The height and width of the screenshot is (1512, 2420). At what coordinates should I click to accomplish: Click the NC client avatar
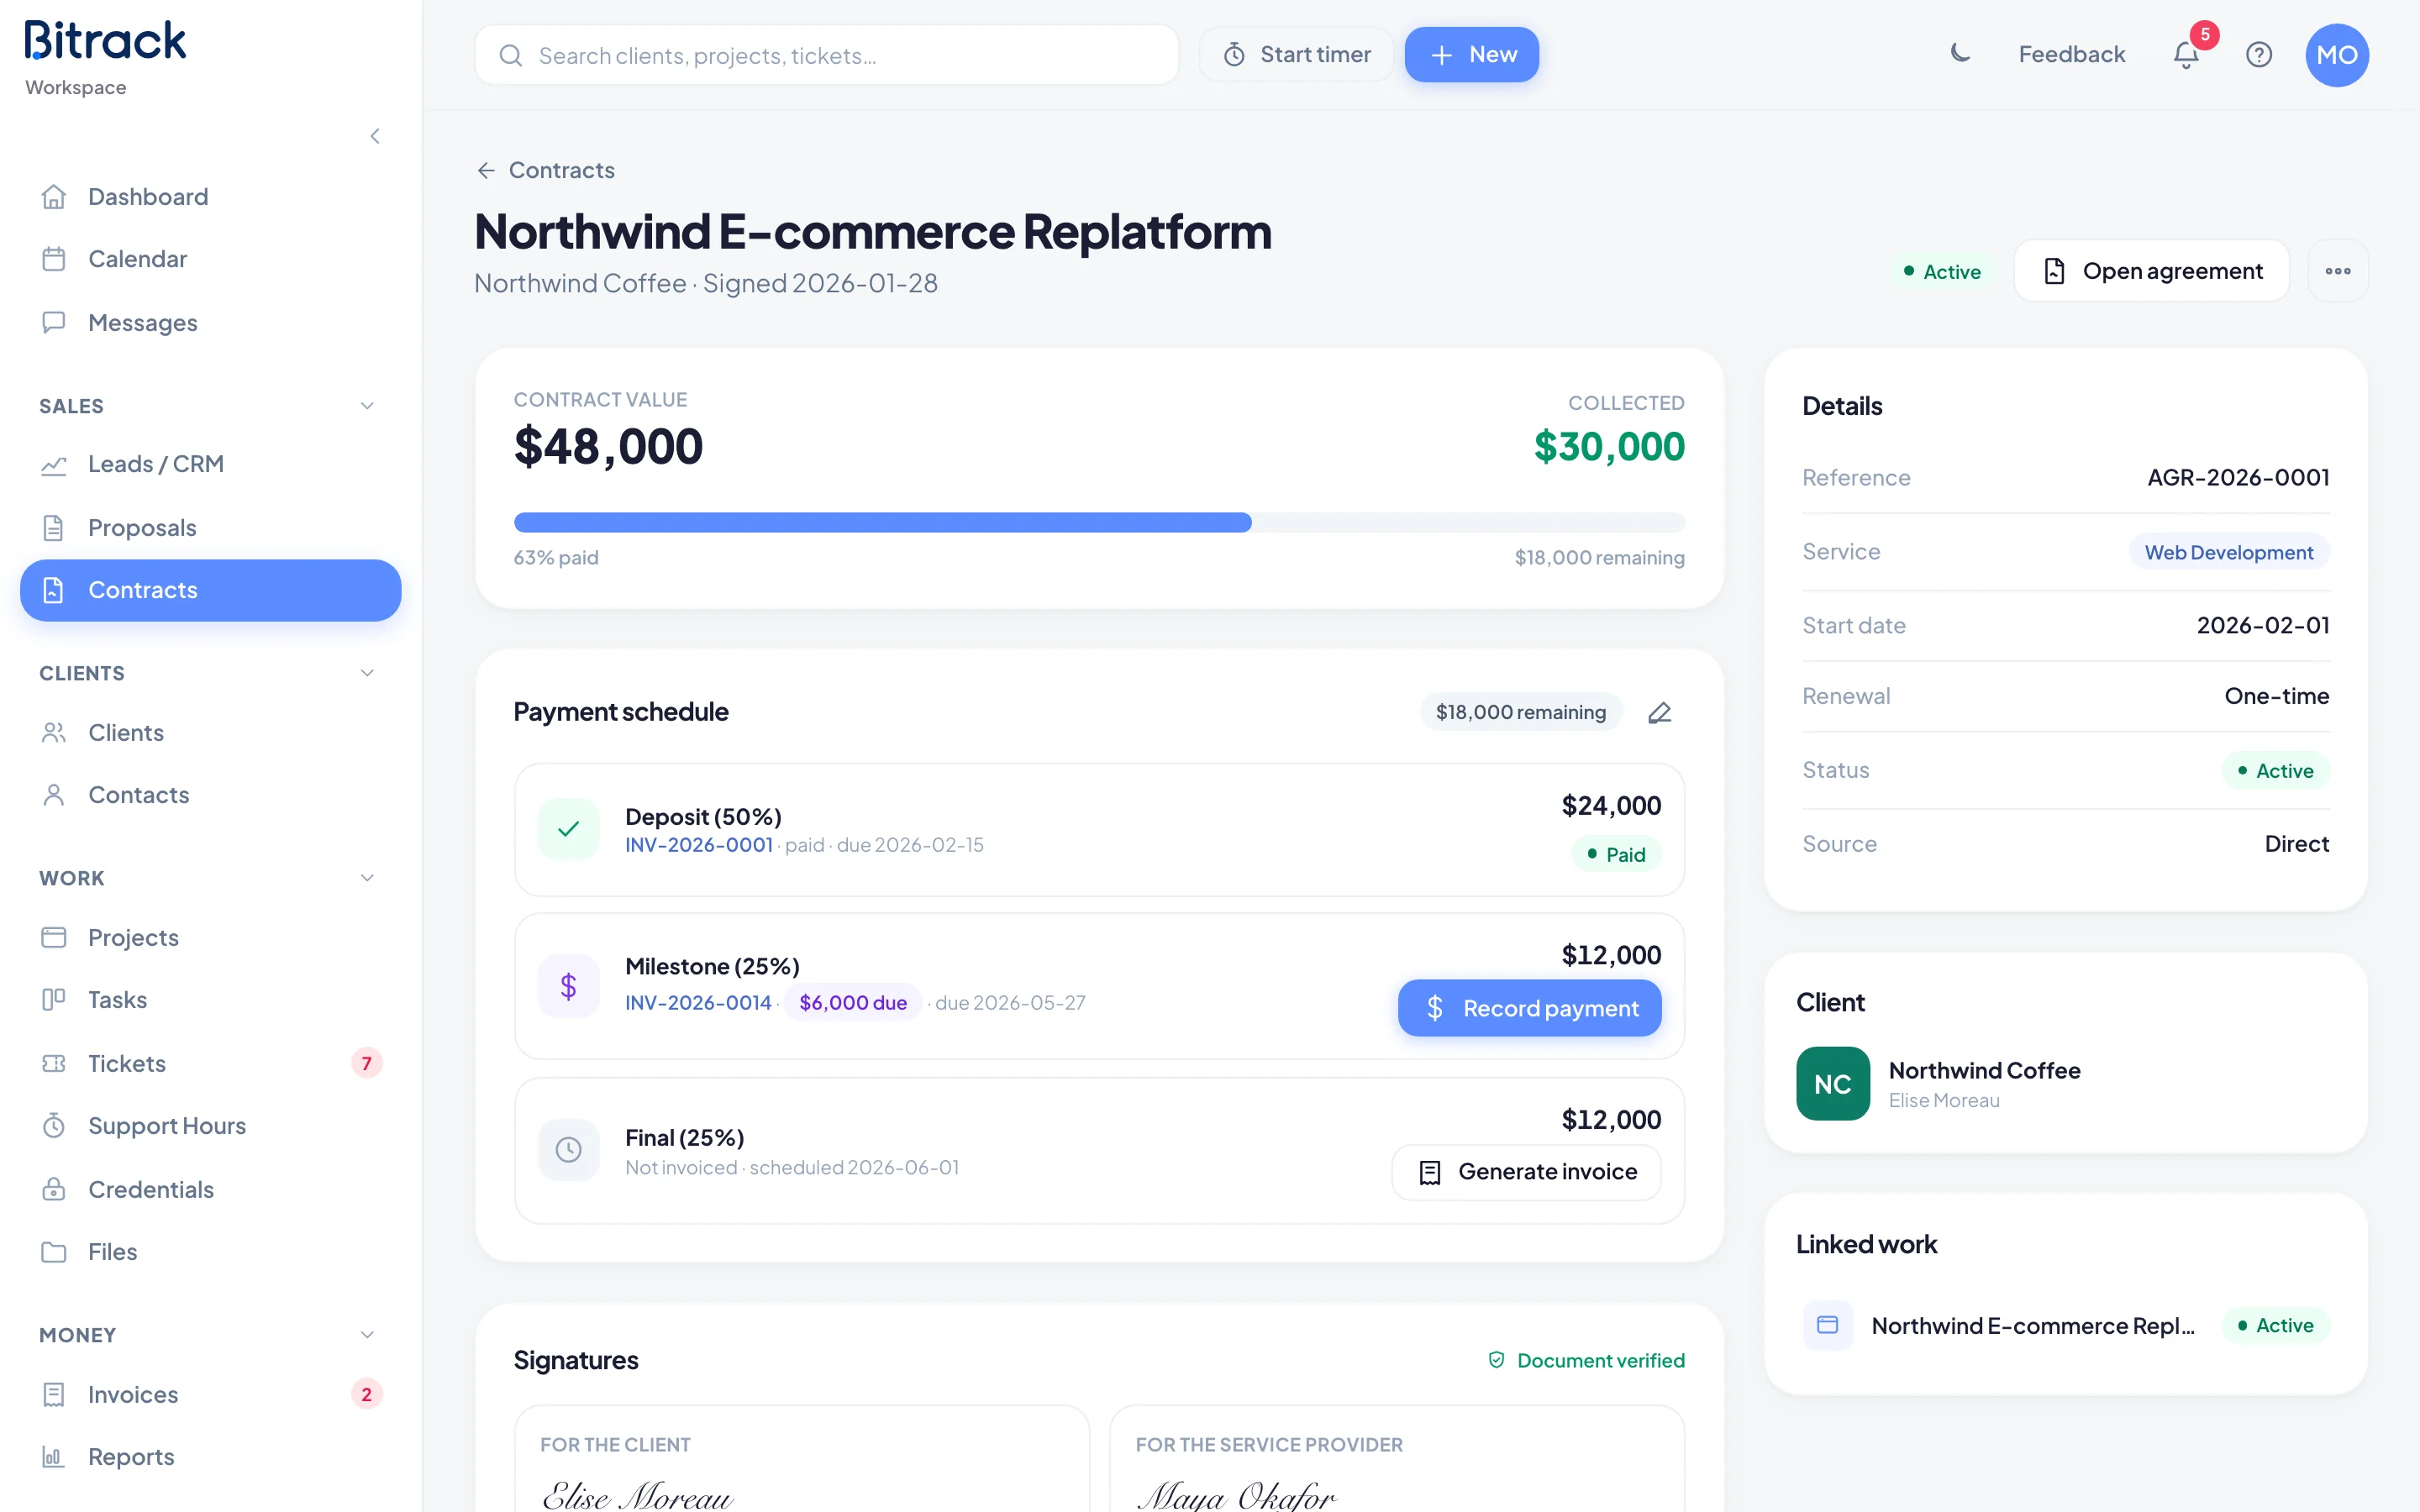pyautogui.click(x=1833, y=1084)
